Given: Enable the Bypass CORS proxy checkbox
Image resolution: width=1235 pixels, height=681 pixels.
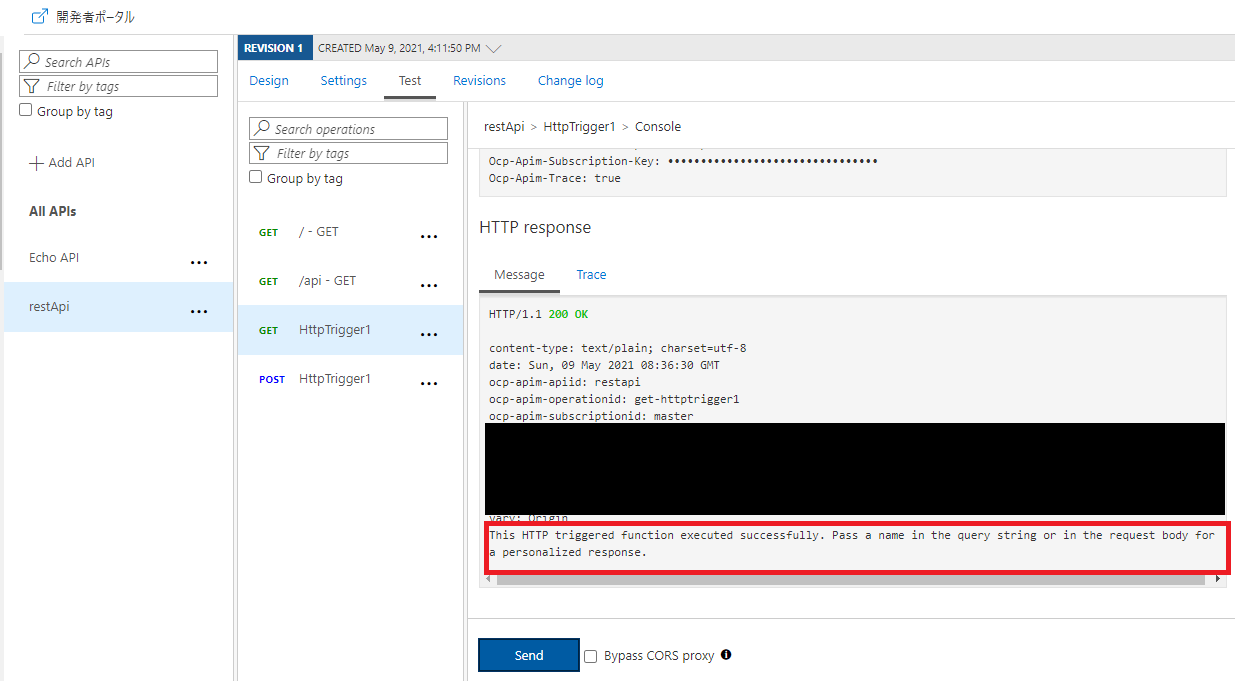Looking at the screenshot, I should point(591,656).
